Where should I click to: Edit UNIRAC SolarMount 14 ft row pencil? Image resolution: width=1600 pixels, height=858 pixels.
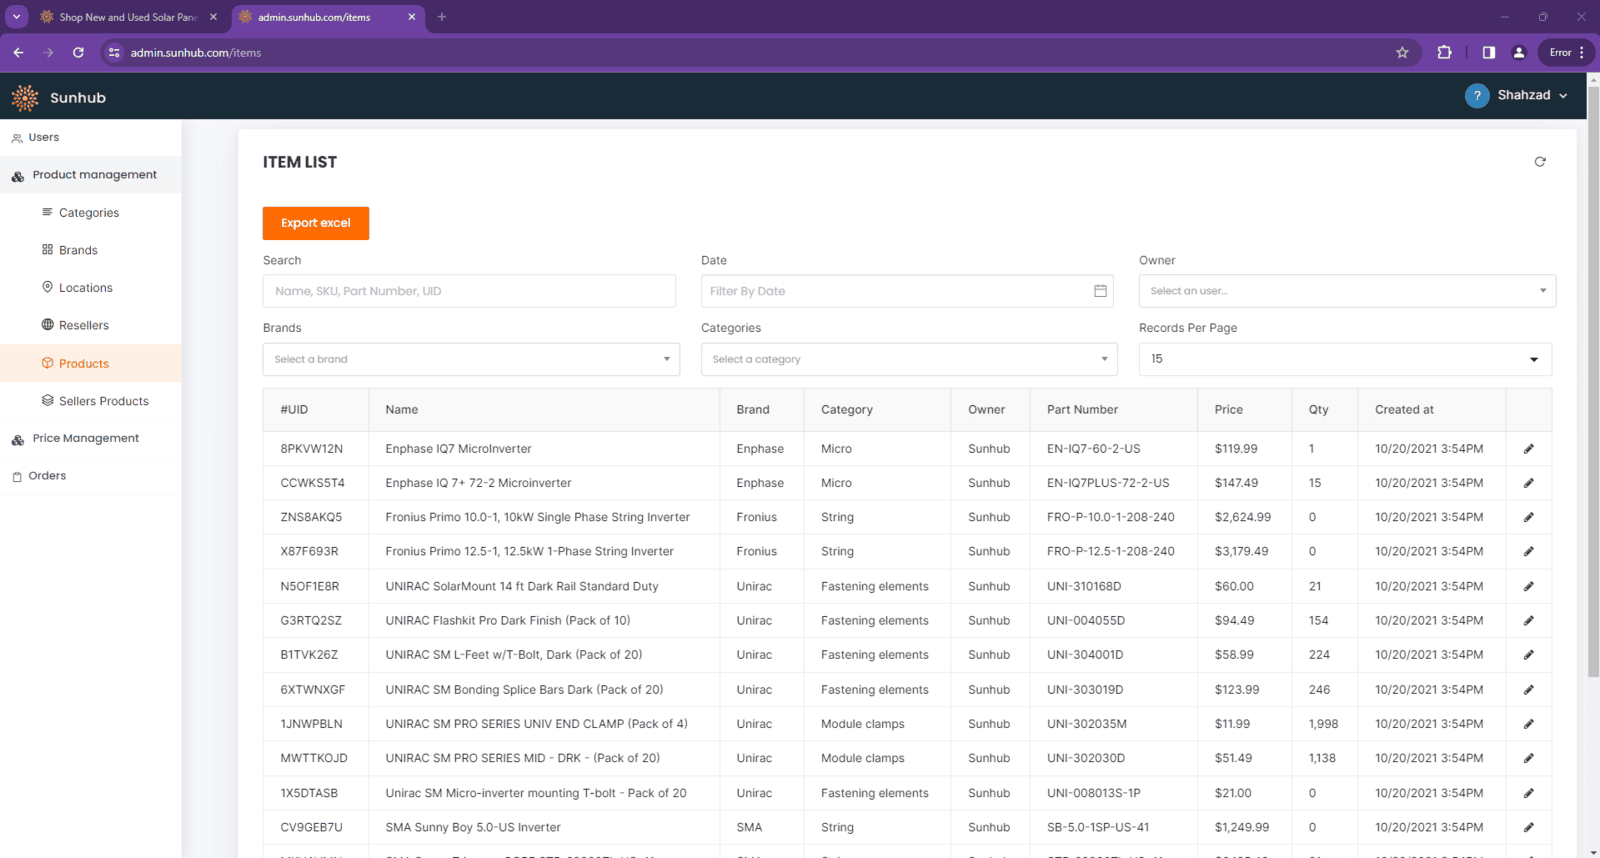pyautogui.click(x=1529, y=586)
